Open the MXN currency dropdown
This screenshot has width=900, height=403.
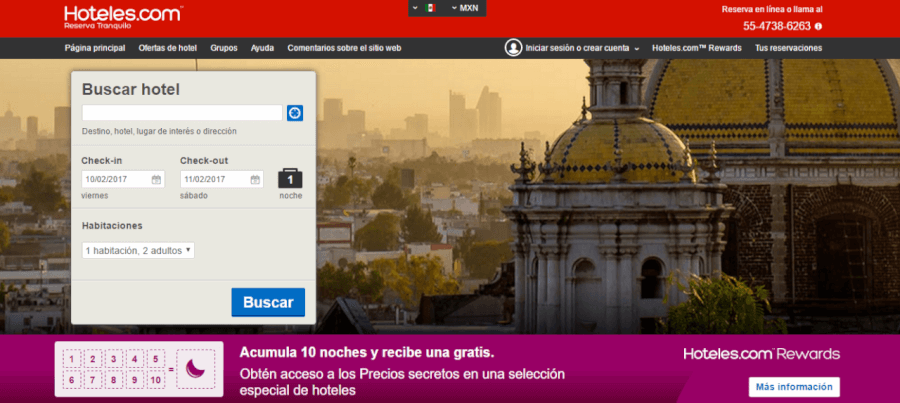(465, 8)
